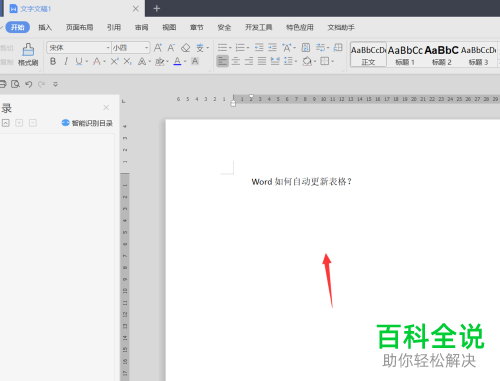Screen dimensions: 500x381
Task: Toggle italic formatting
Action: (x=66, y=61)
